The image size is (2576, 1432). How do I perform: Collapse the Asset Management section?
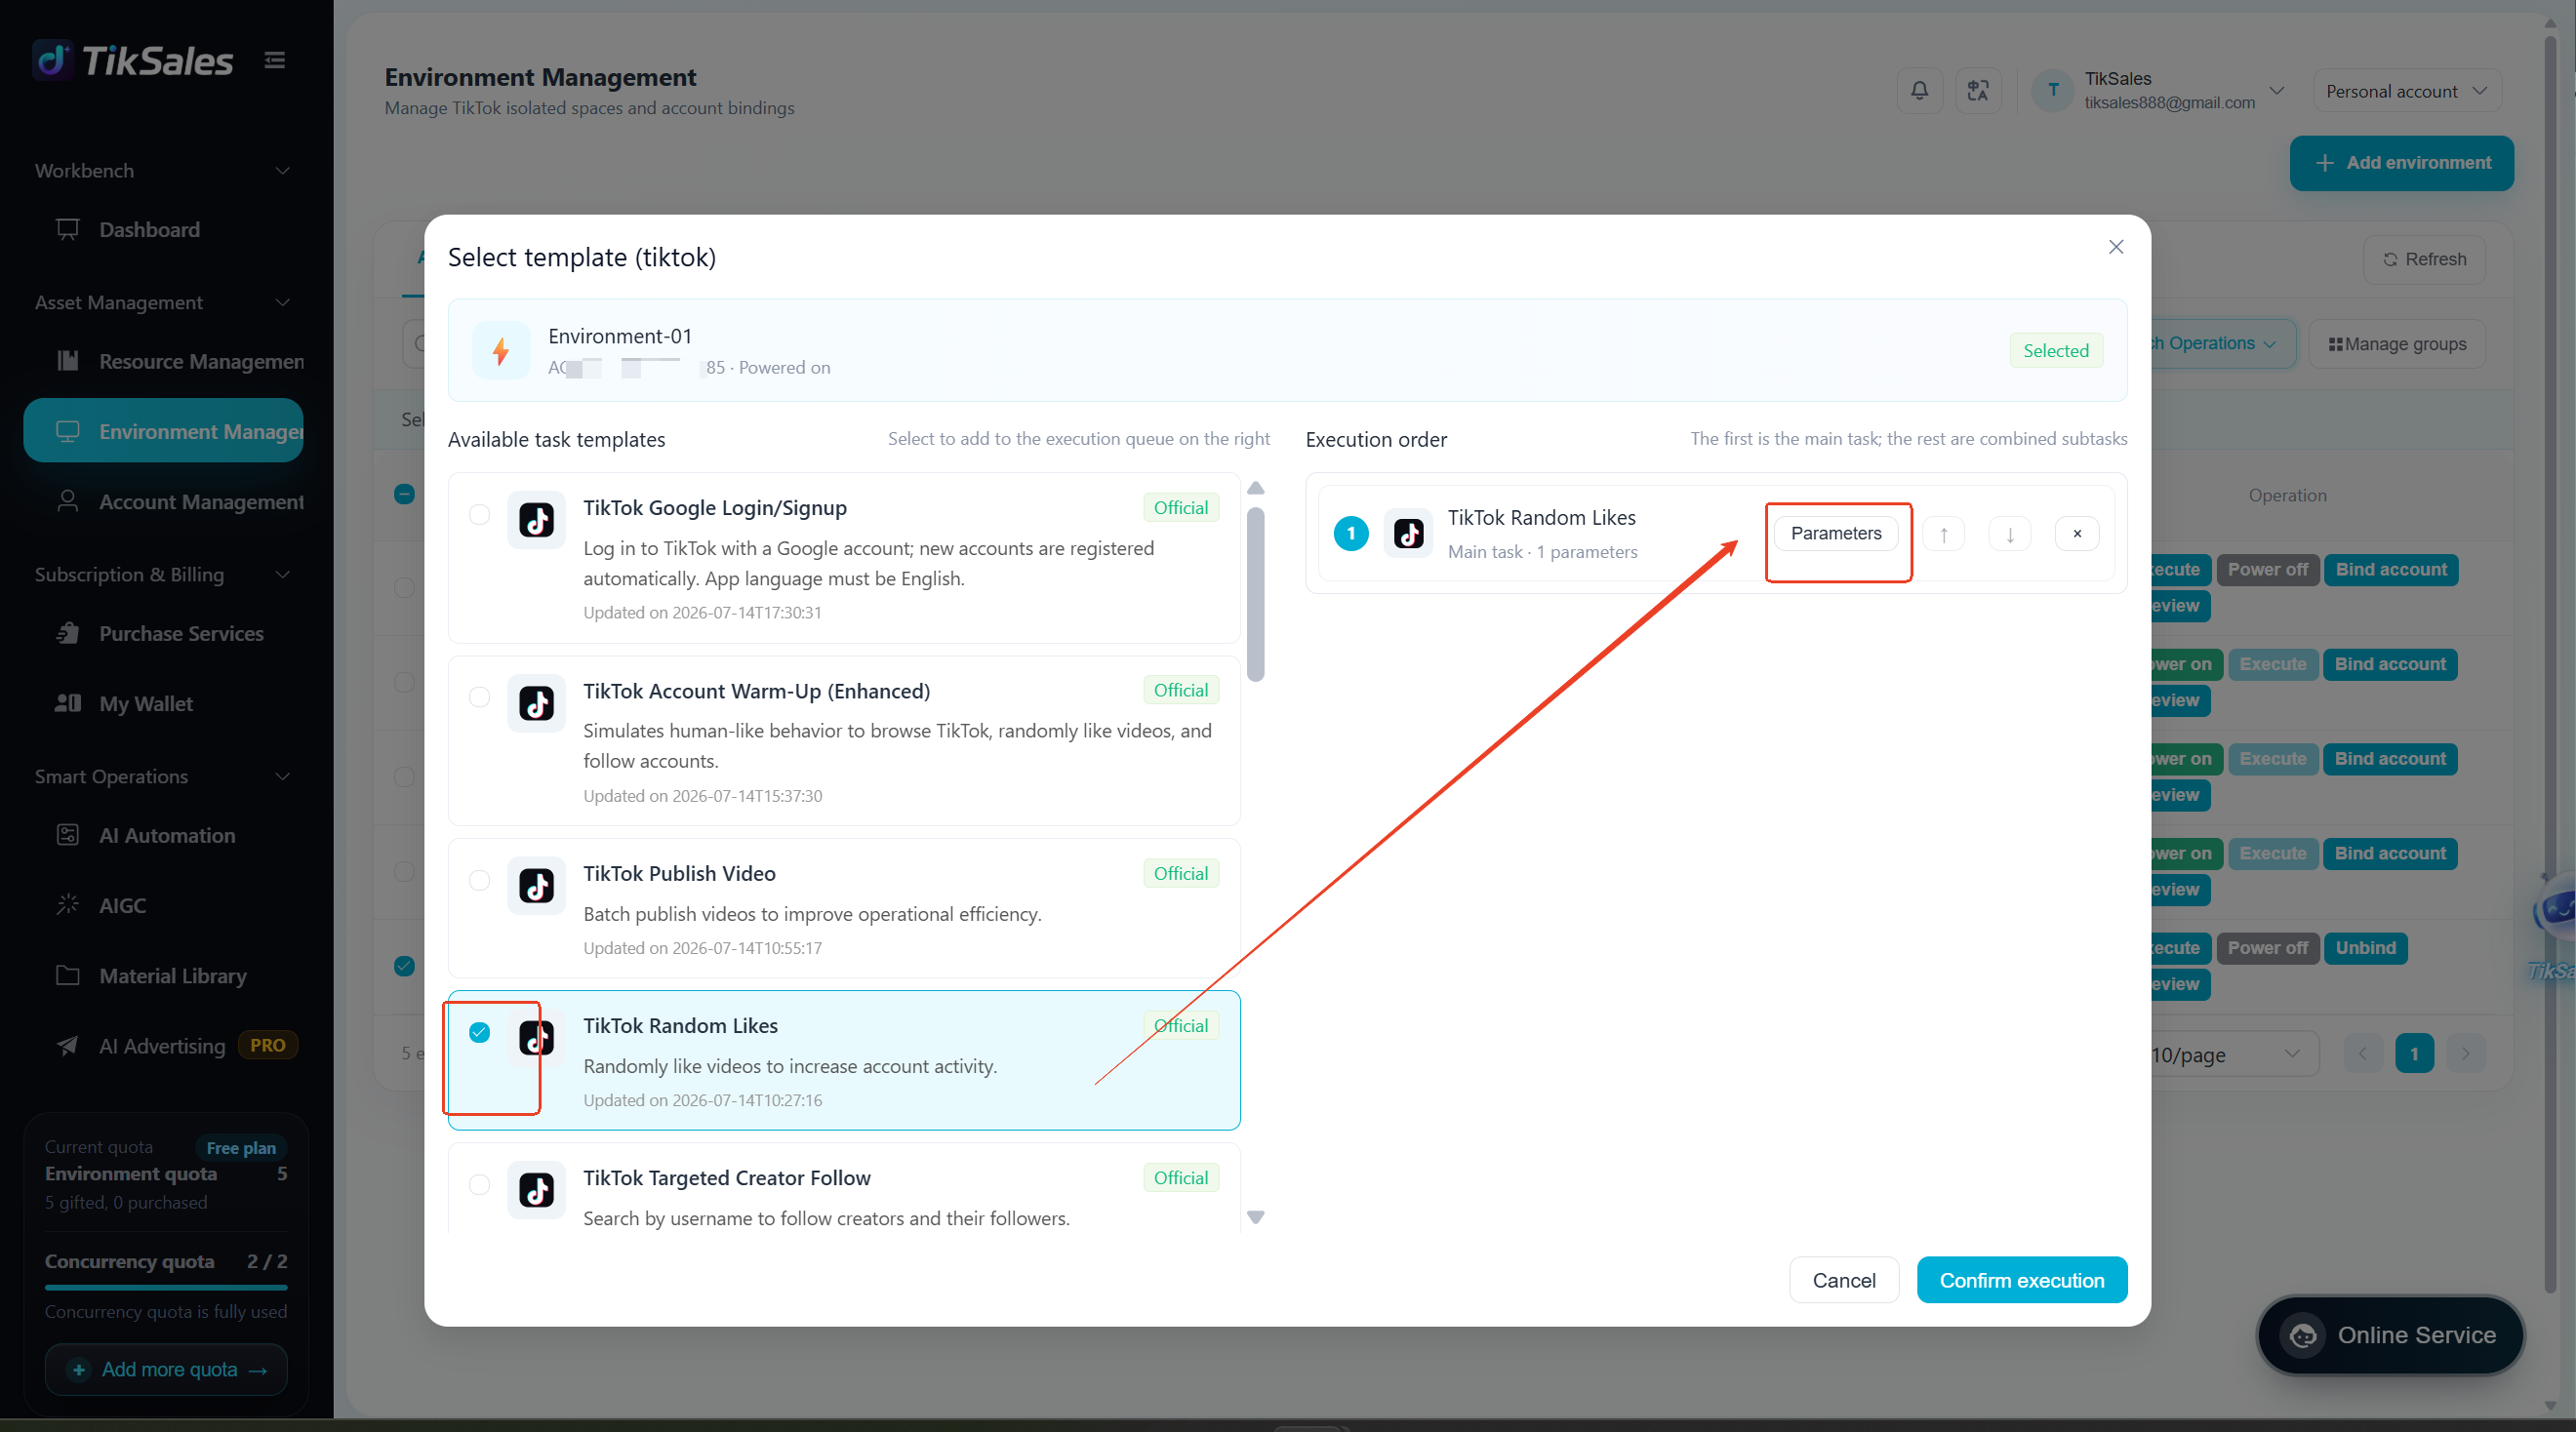[x=283, y=302]
